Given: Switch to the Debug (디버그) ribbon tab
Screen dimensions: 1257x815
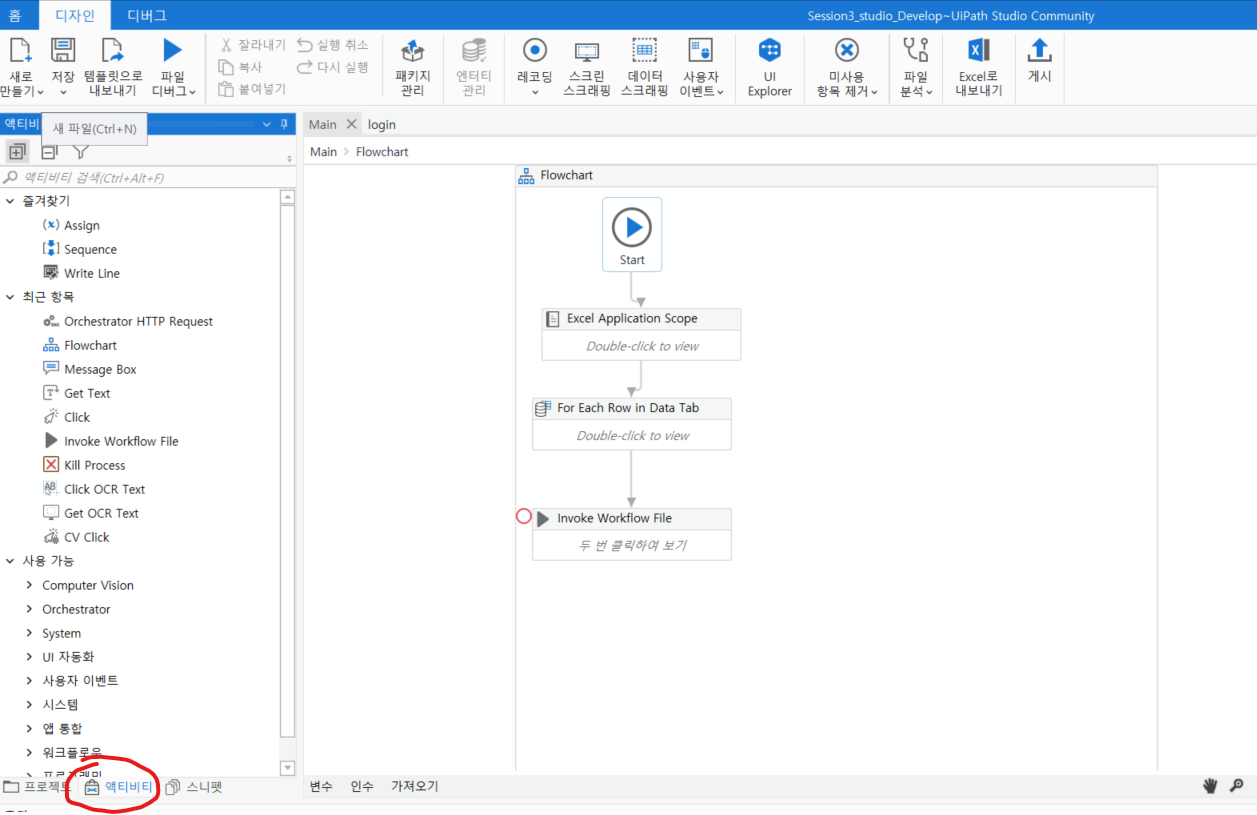Looking at the screenshot, I should 147,15.
